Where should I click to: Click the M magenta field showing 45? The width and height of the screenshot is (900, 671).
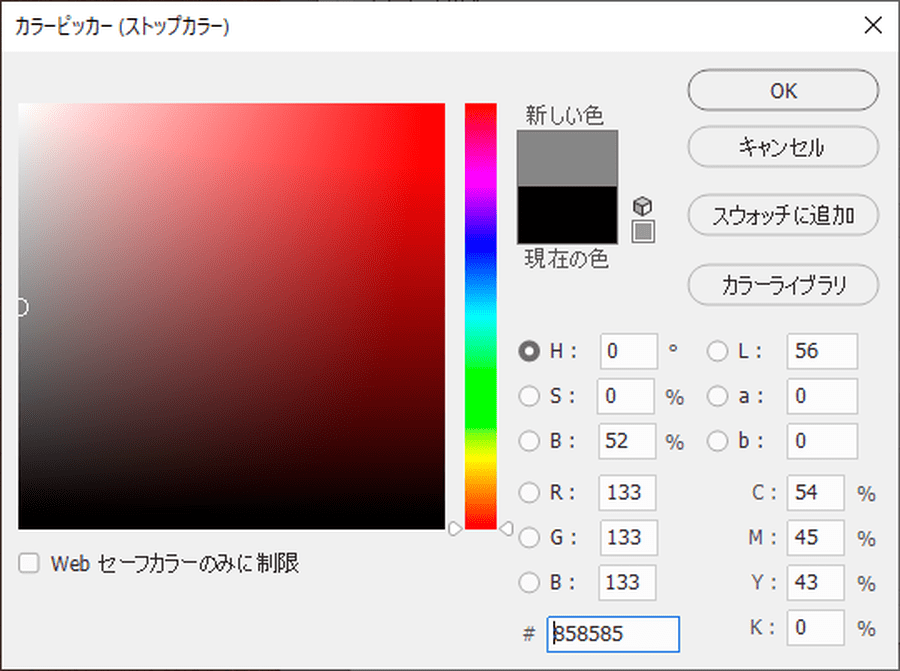click(x=816, y=537)
